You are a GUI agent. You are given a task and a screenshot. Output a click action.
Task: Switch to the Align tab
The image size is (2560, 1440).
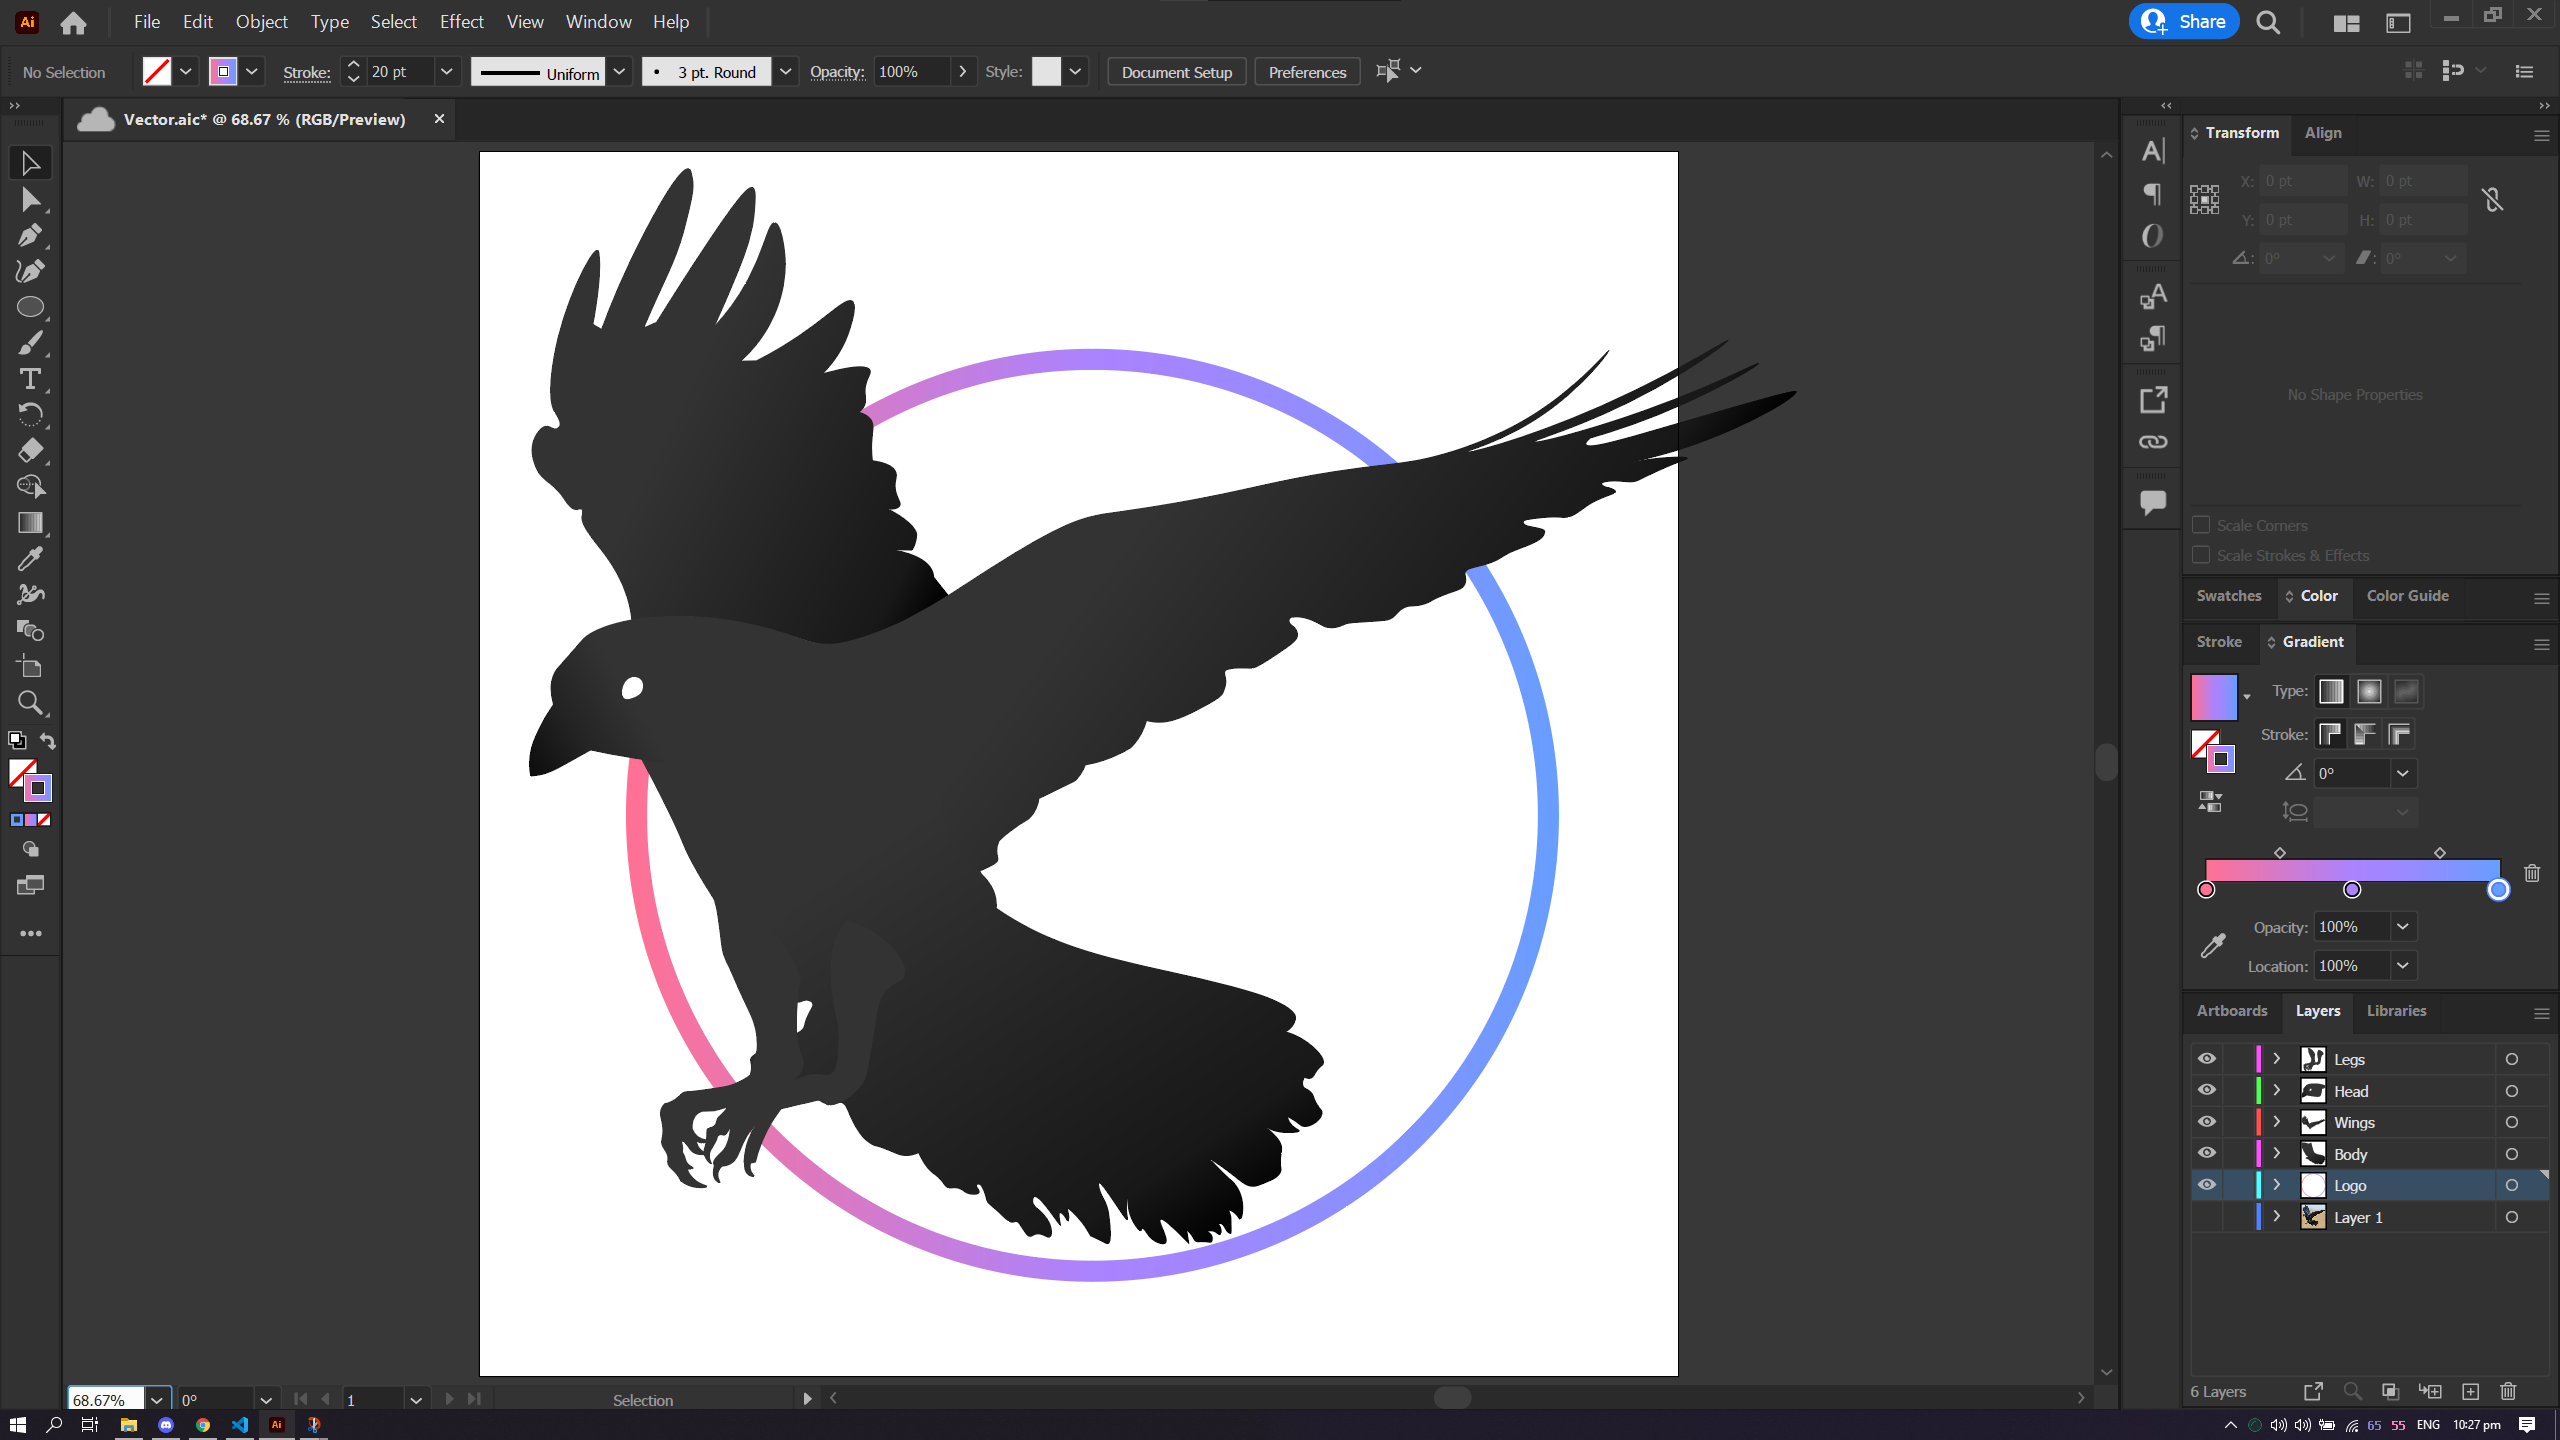tap(2323, 133)
